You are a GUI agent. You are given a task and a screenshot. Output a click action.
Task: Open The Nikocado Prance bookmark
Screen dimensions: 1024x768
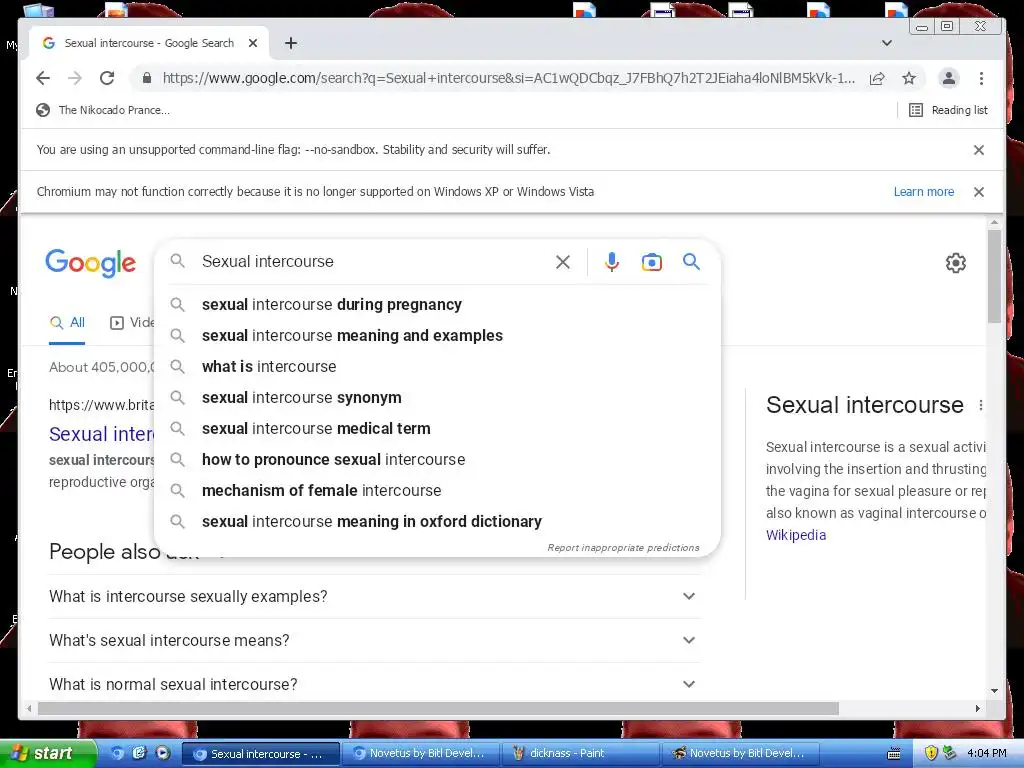[x=103, y=110]
